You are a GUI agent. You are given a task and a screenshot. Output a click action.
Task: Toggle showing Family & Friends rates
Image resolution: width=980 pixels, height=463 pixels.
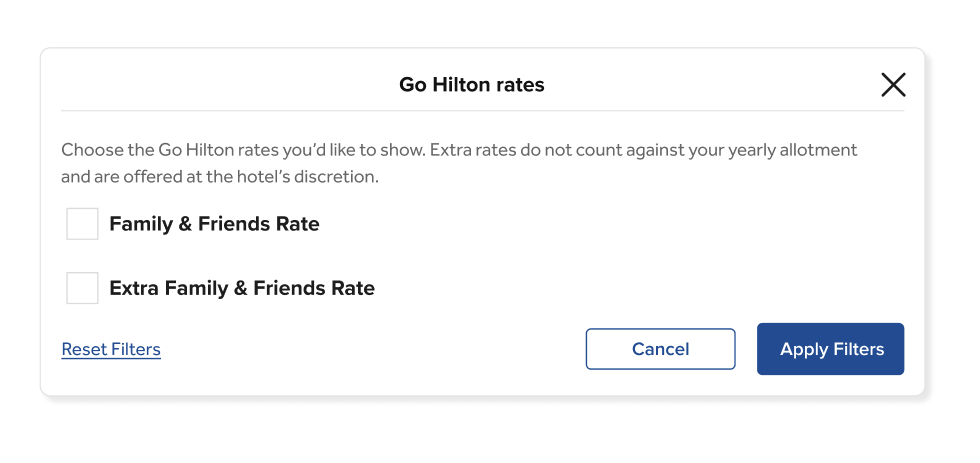tap(82, 224)
